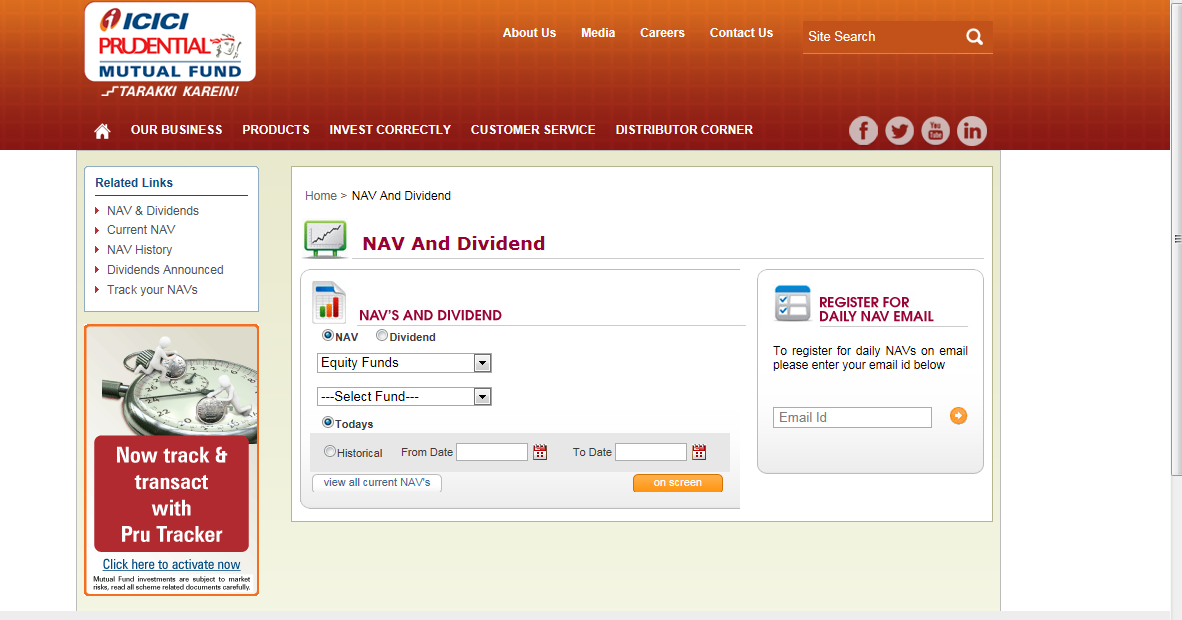Click the Register for Daily NAV checklist icon
Viewport: 1182px width, 620px height.
[792, 303]
